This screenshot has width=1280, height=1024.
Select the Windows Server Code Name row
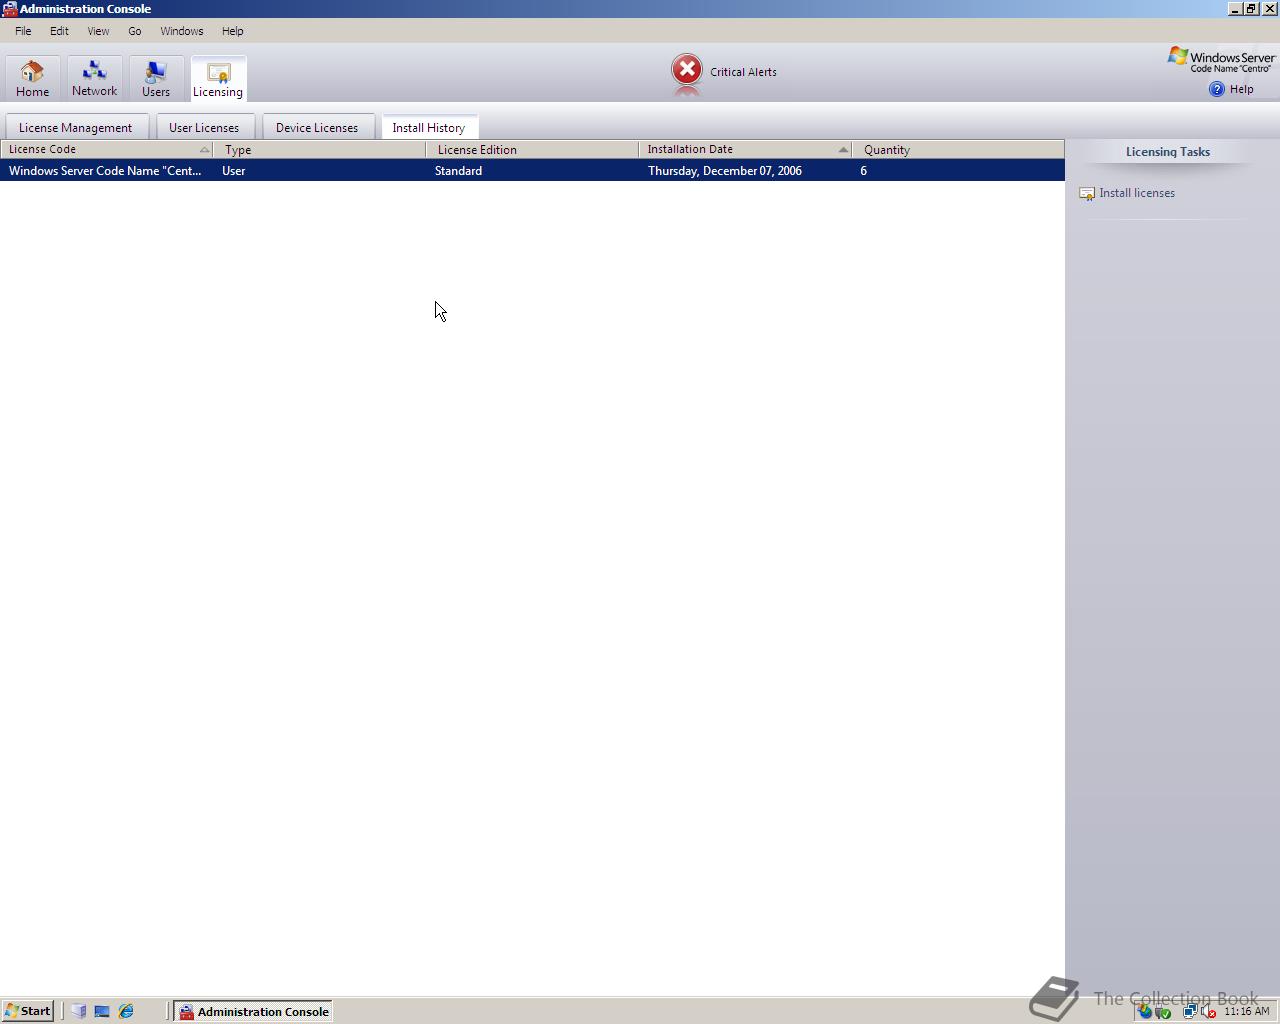(x=532, y=171)
